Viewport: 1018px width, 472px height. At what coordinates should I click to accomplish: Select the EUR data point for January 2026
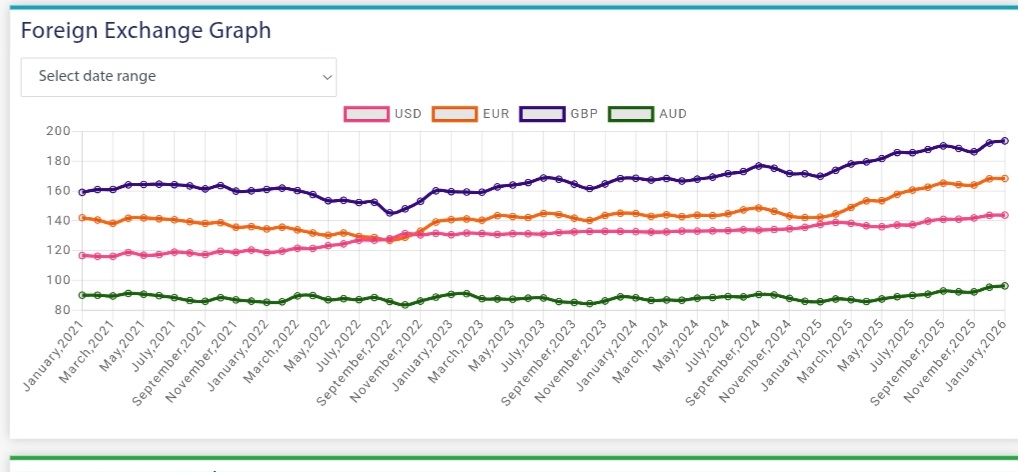pos(1004,178)
